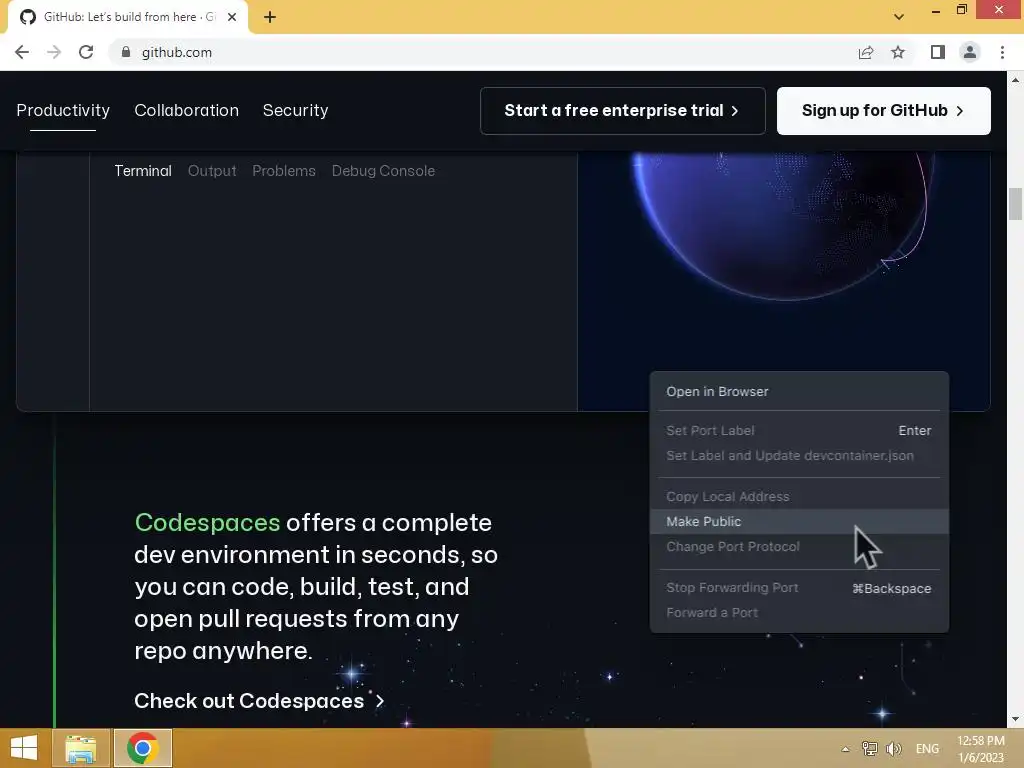Click the padlock site info icon

click(x=126, y=52)
